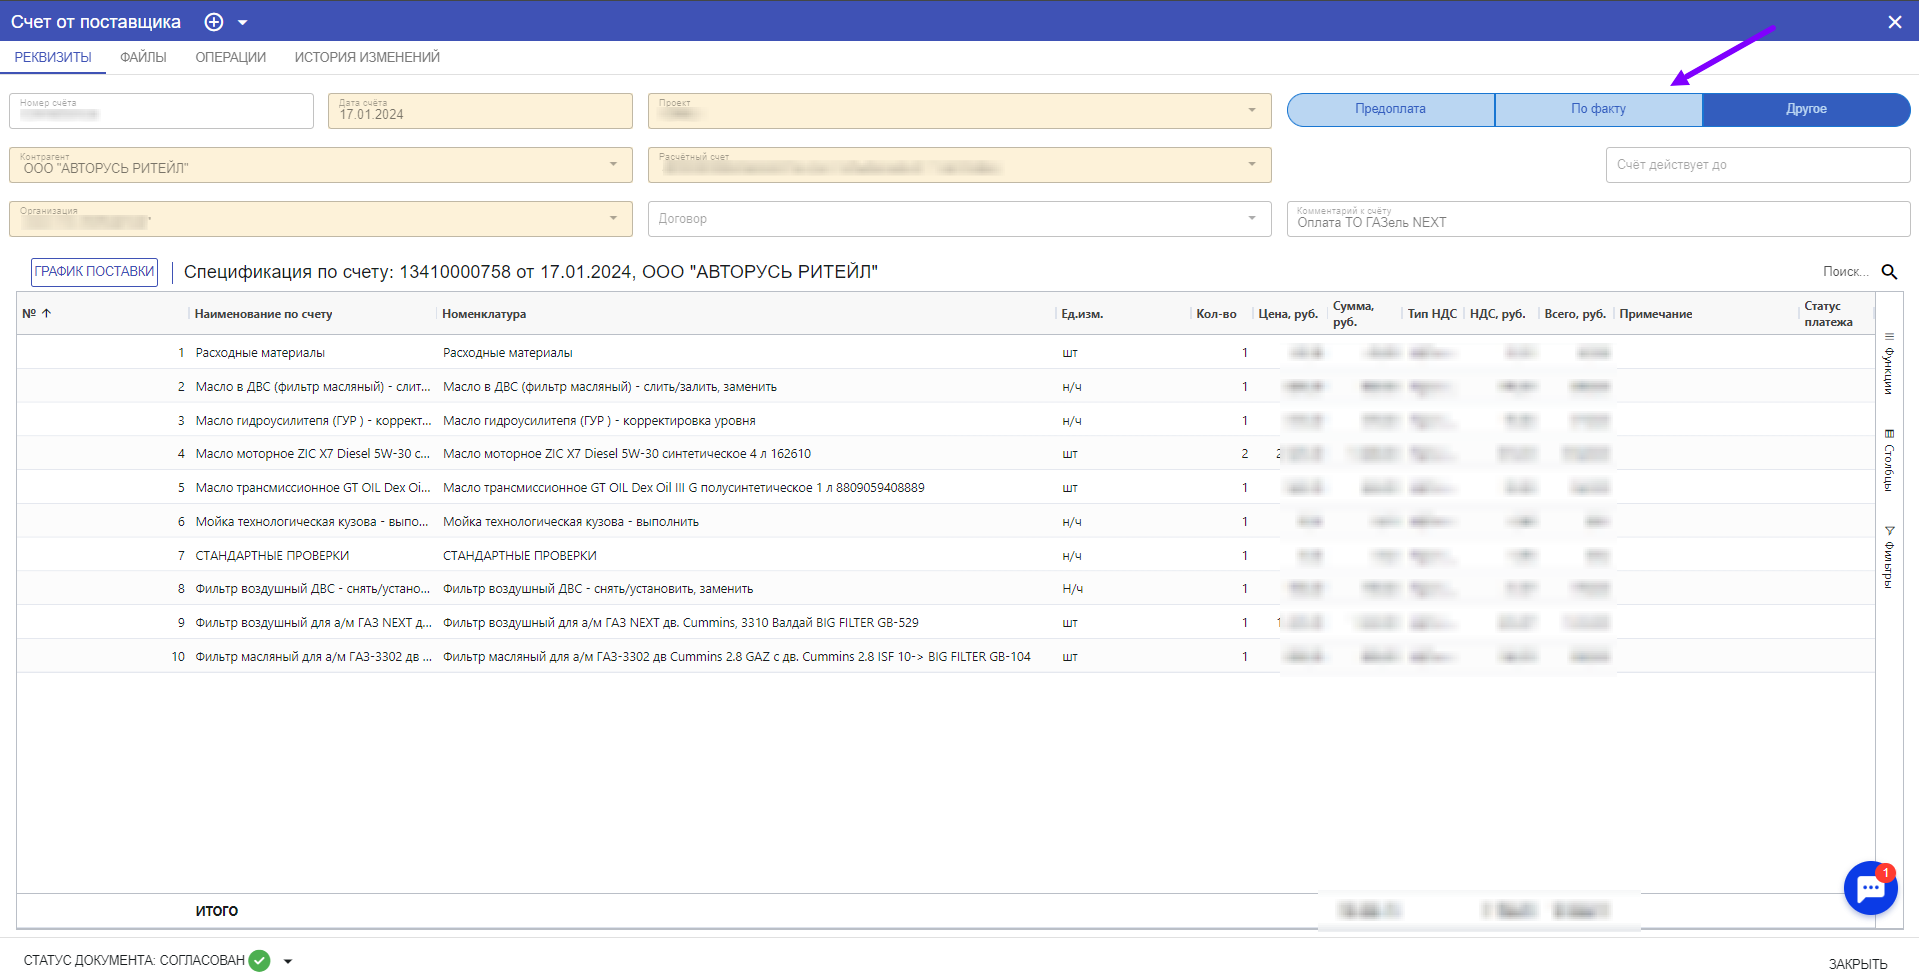Click the Примечание column header
The height and width of the screenshot is (973, 1919).
tap(1656, 314)
